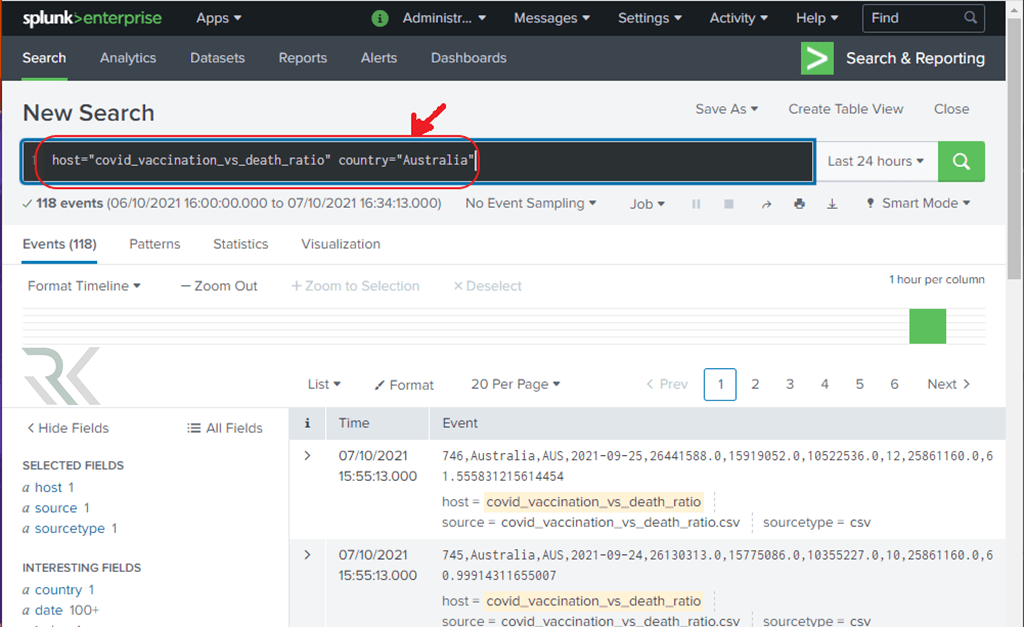Open the All Fields dialog
Viewport: 1024px width, 627px height.
tap(225, 428)
